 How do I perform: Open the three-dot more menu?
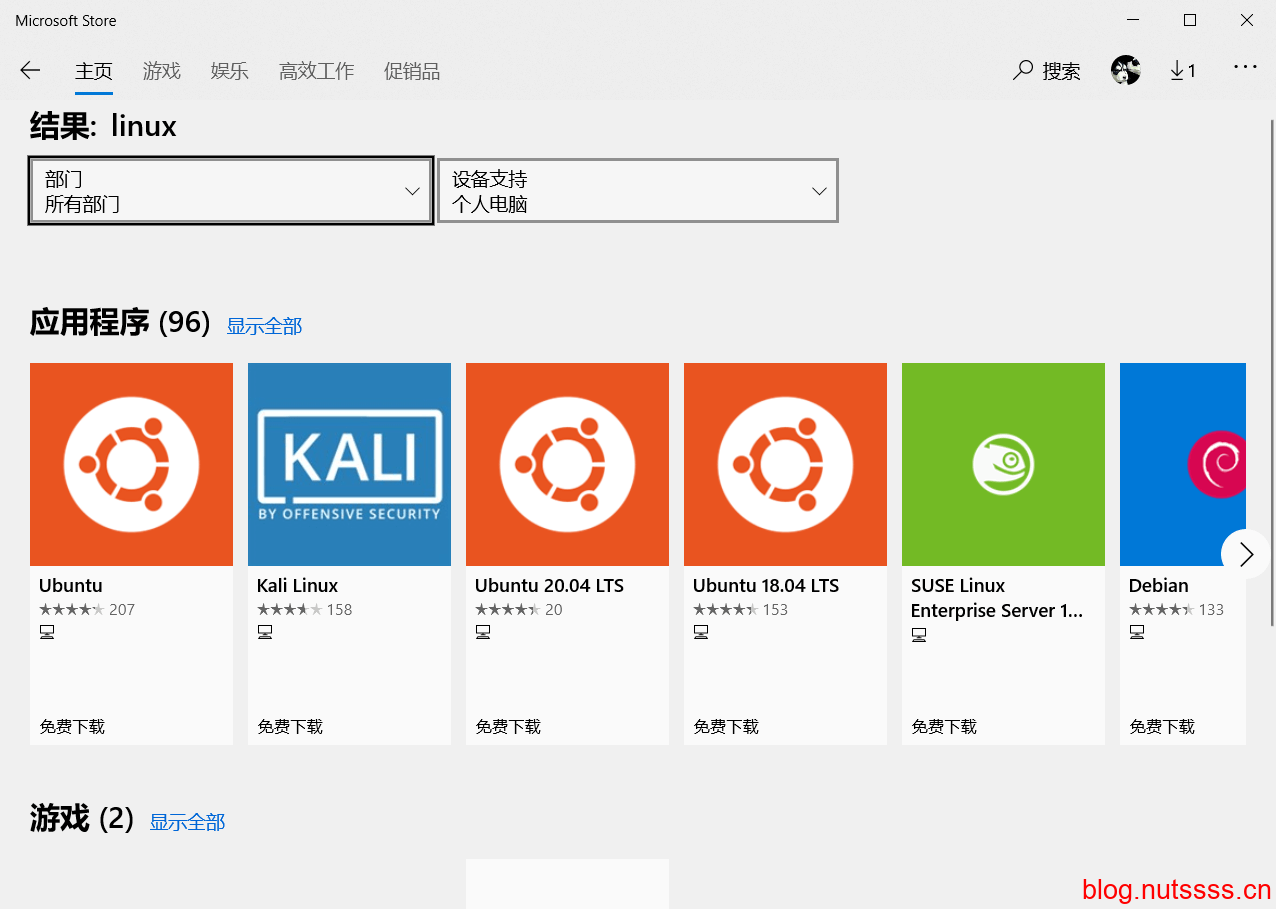1245,67
